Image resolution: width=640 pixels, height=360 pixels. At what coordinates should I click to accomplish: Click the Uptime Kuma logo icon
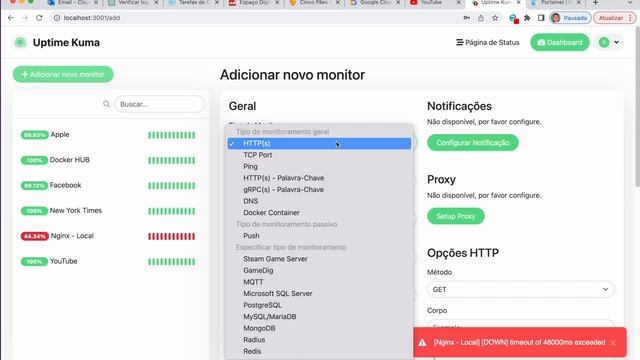[x=20, y=42]
